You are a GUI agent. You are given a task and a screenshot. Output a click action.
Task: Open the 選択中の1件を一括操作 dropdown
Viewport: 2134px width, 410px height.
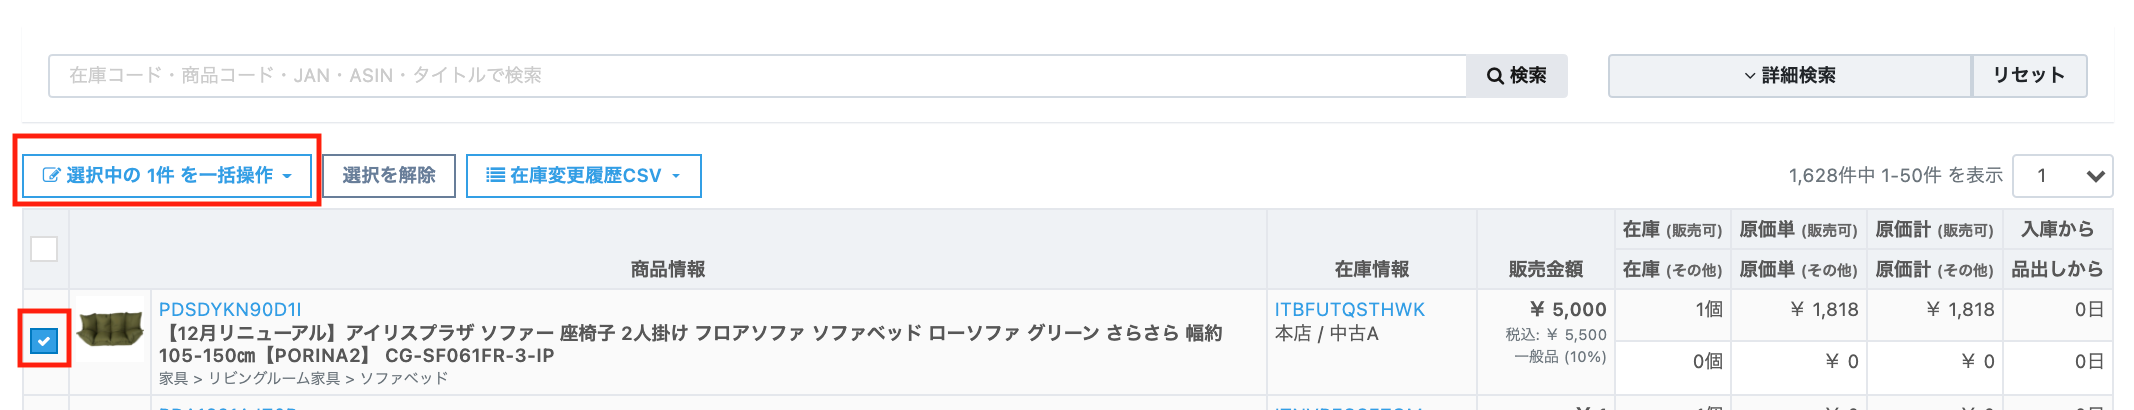tap(167, 176)
